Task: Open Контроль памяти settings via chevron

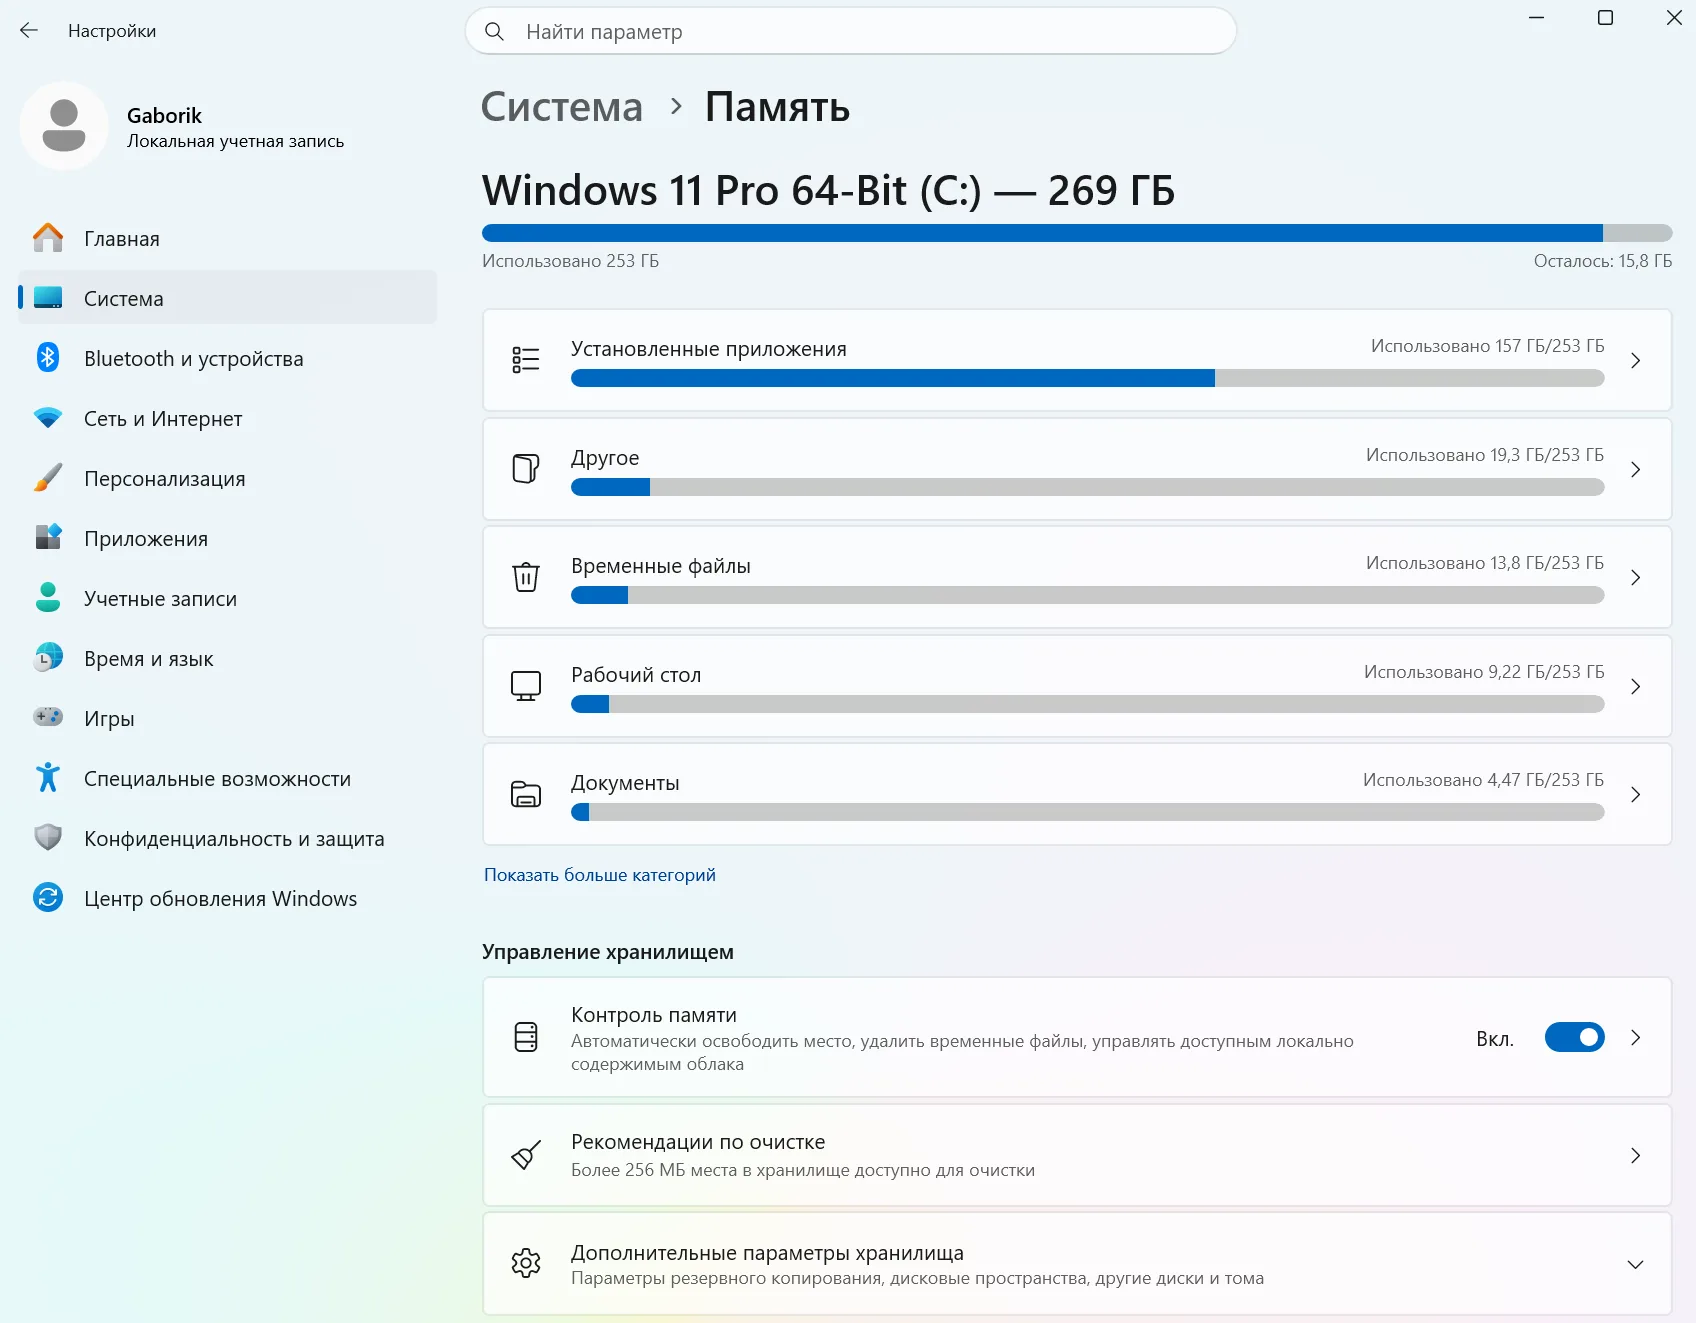Action: point(1636,1037)
